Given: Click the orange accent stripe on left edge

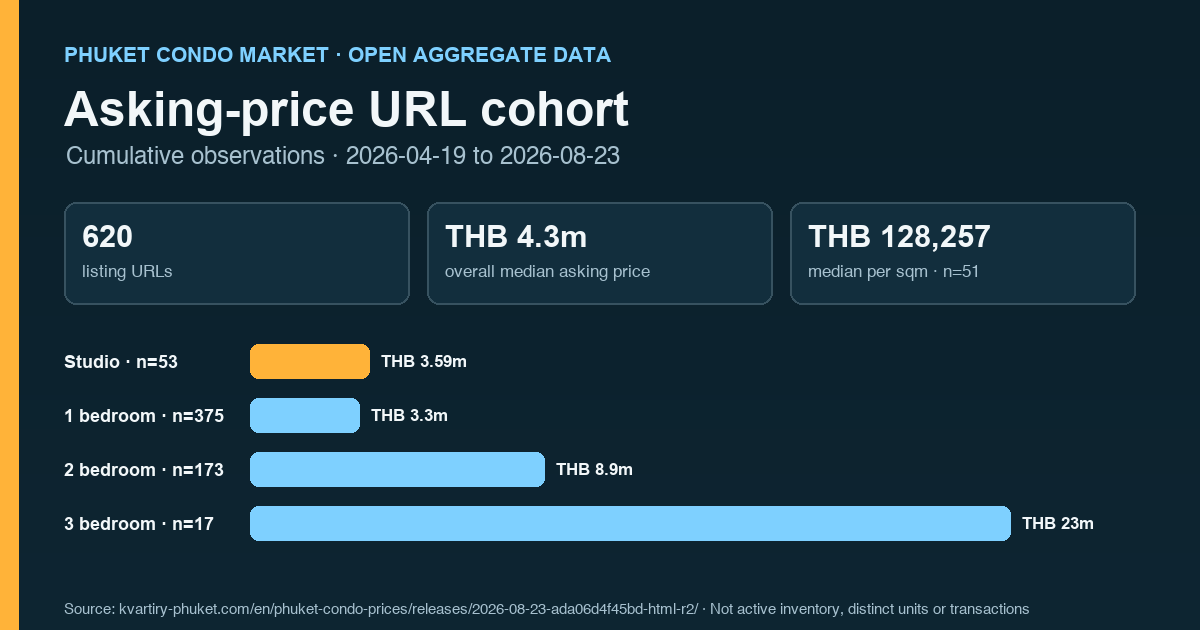Looking at the screenshot, I should [x=9, y=315].
